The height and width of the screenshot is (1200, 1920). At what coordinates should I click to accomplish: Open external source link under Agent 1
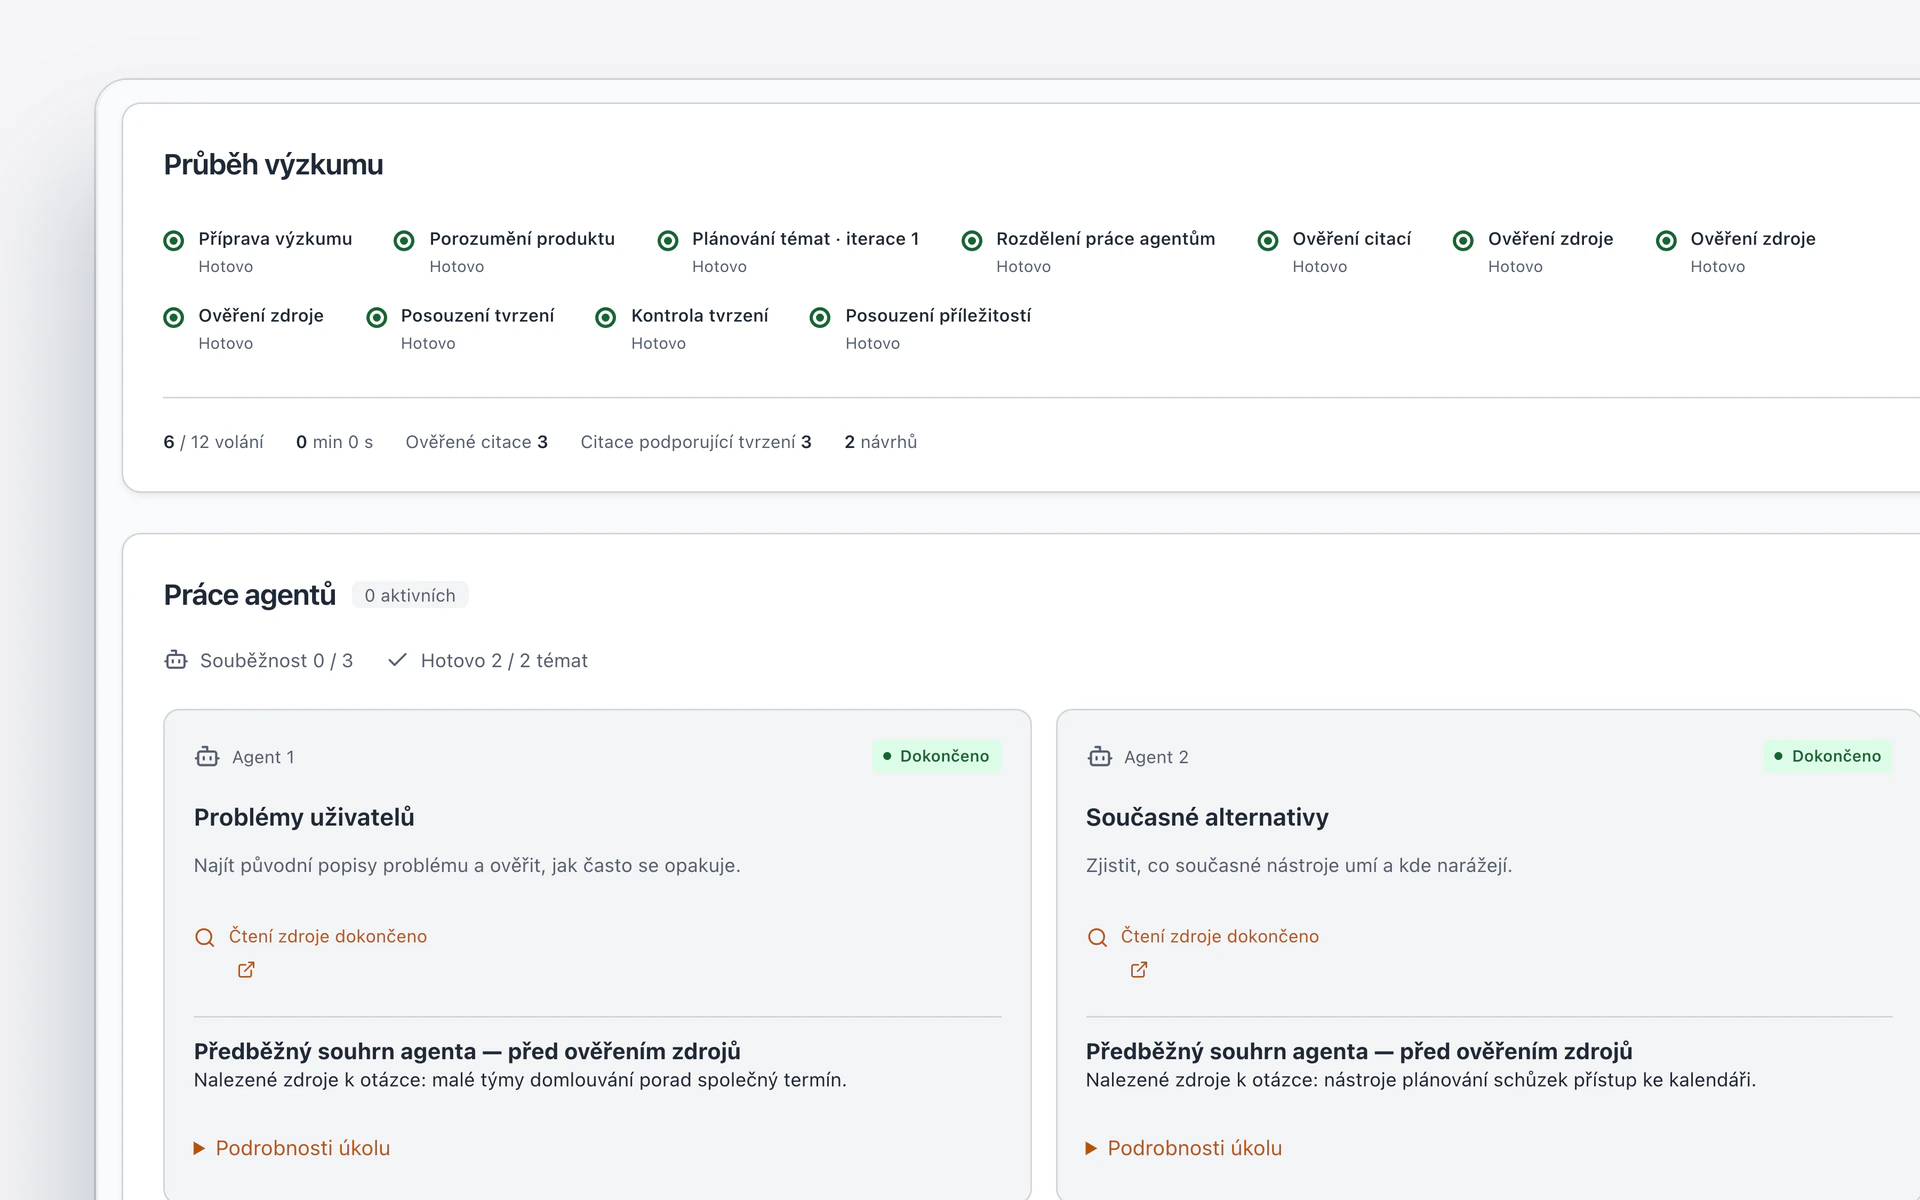(x=246, y=970)
